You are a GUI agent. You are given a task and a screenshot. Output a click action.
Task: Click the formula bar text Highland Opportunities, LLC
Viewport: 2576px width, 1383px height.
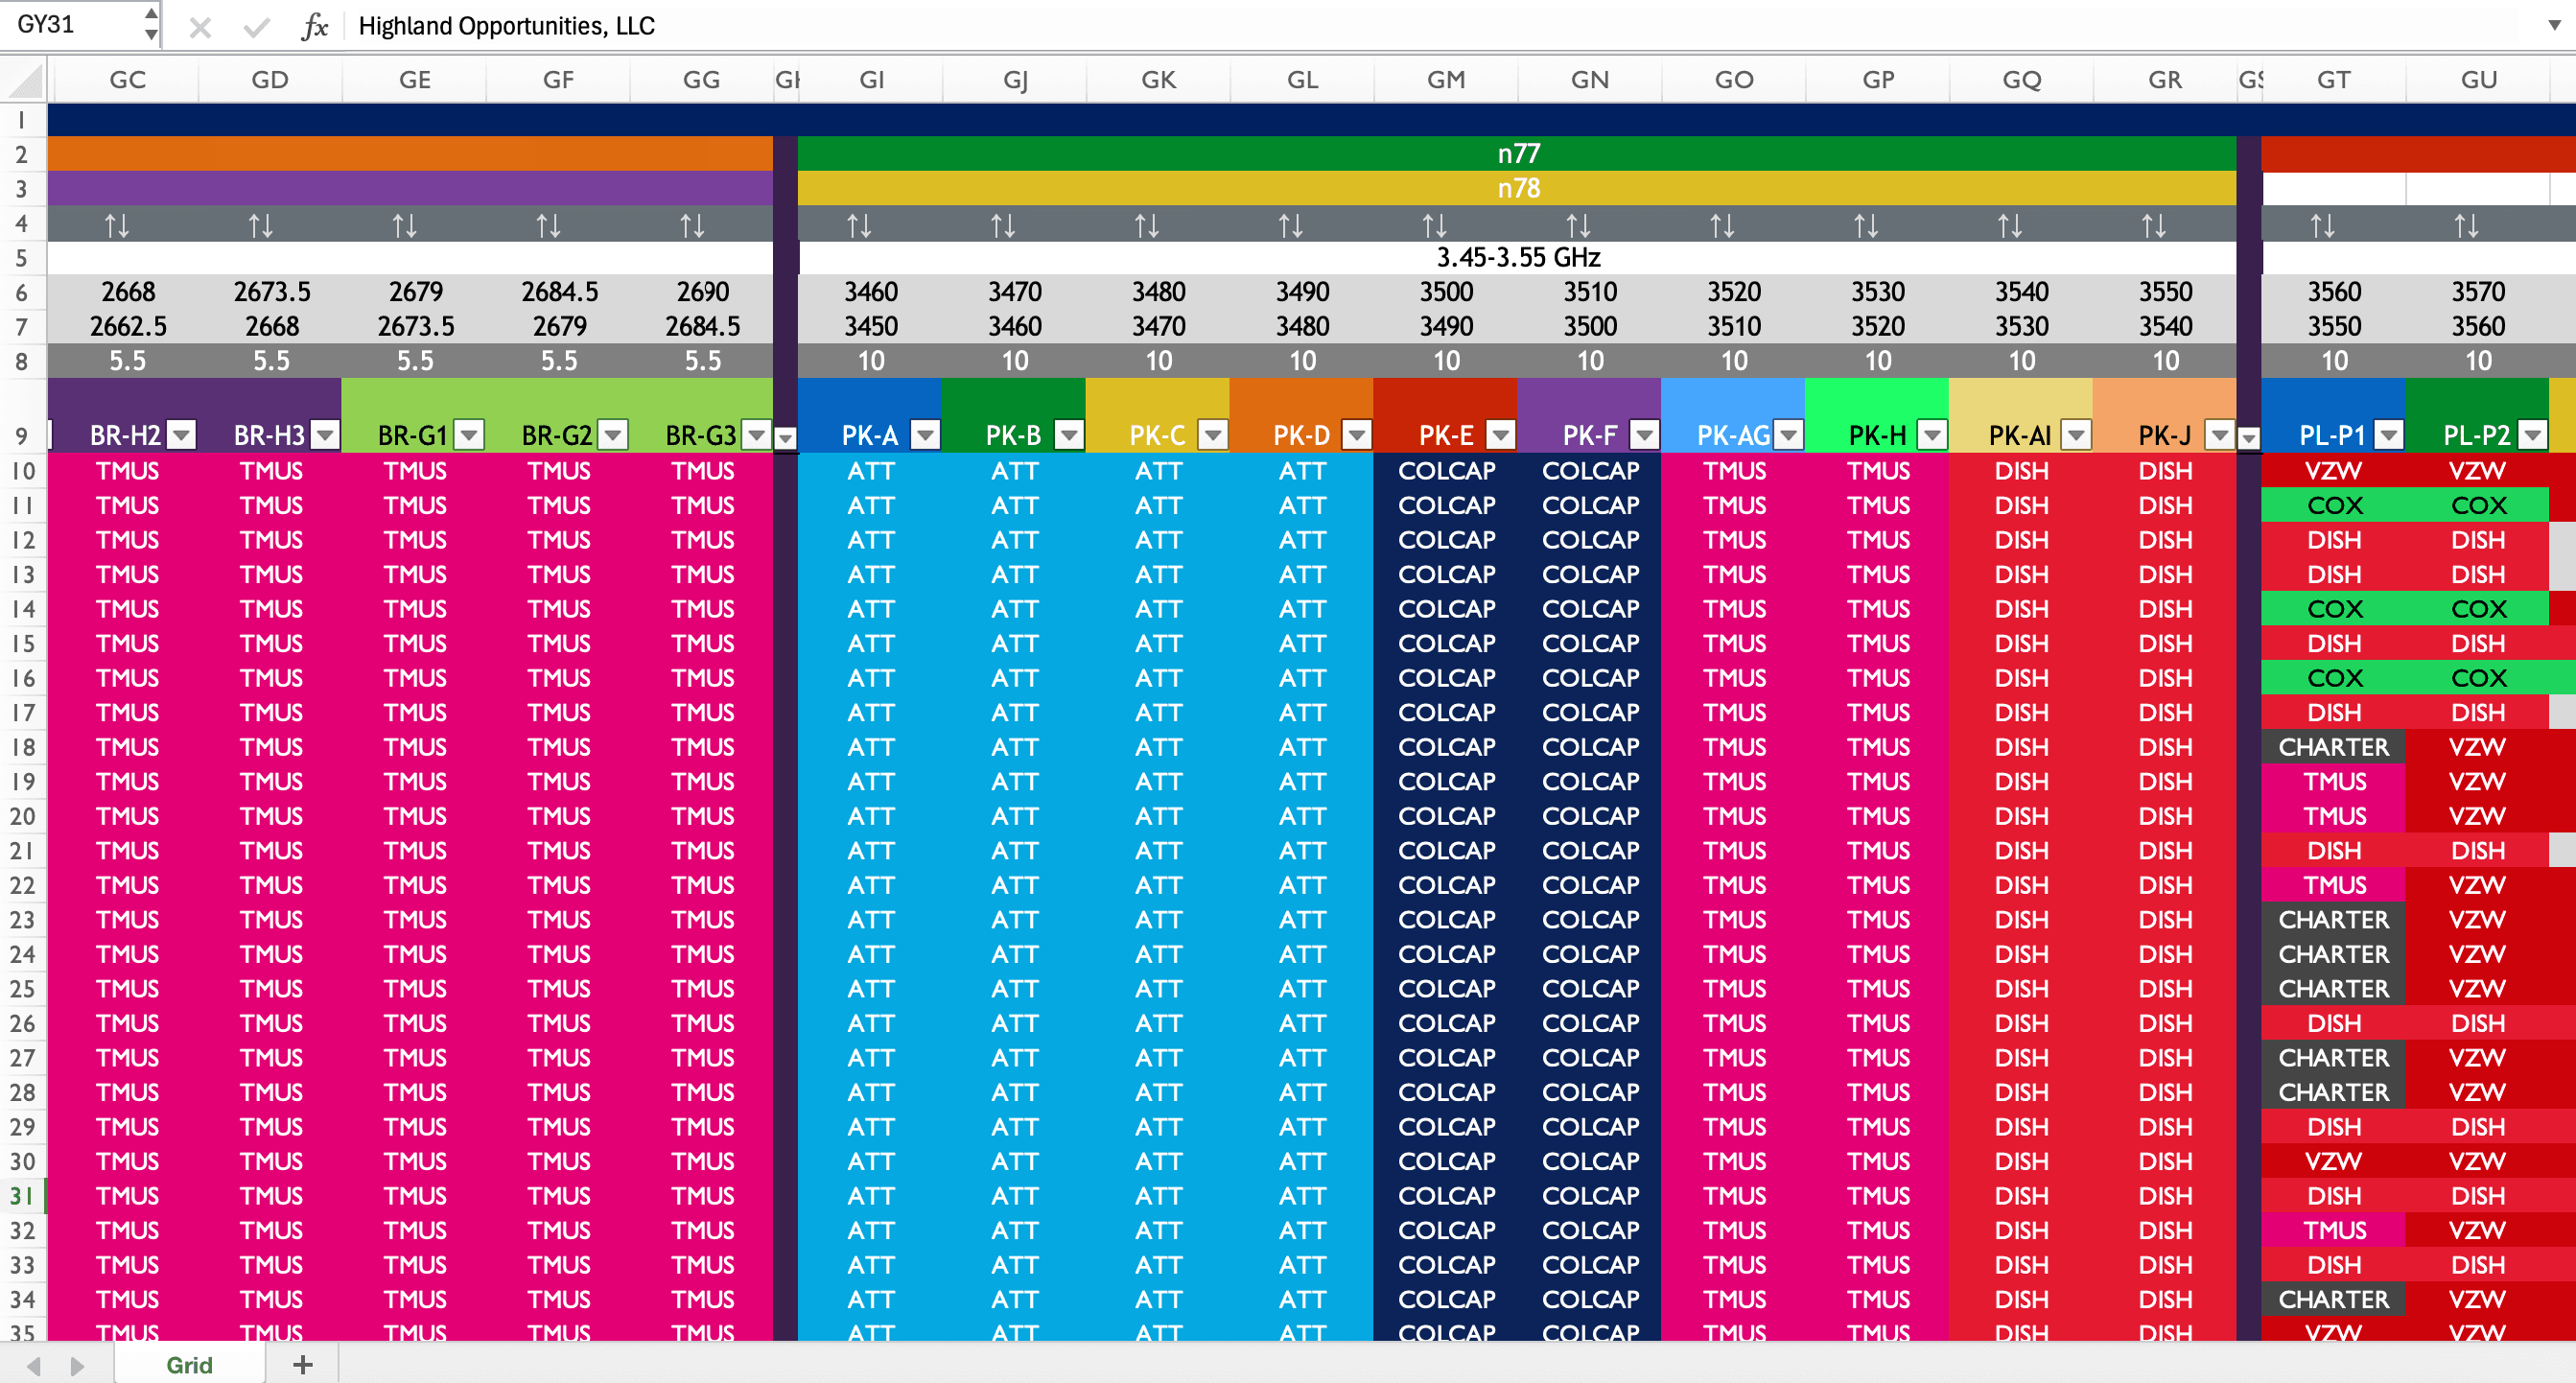(x=506, y=26)
